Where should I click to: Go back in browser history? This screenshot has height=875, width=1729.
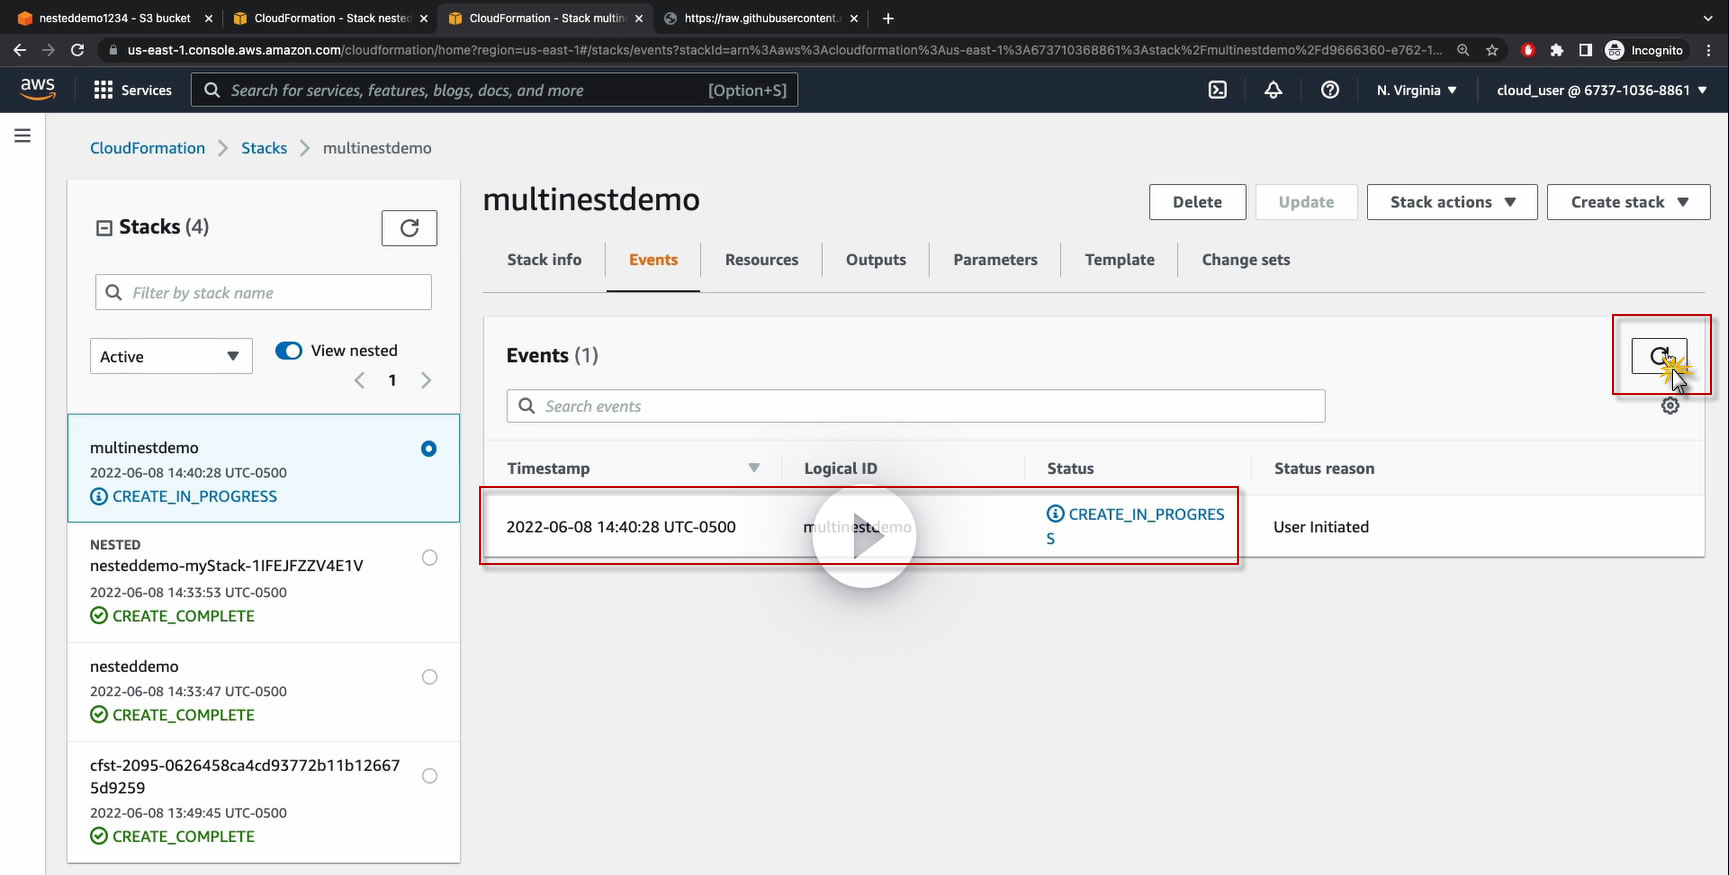(20, 50)
